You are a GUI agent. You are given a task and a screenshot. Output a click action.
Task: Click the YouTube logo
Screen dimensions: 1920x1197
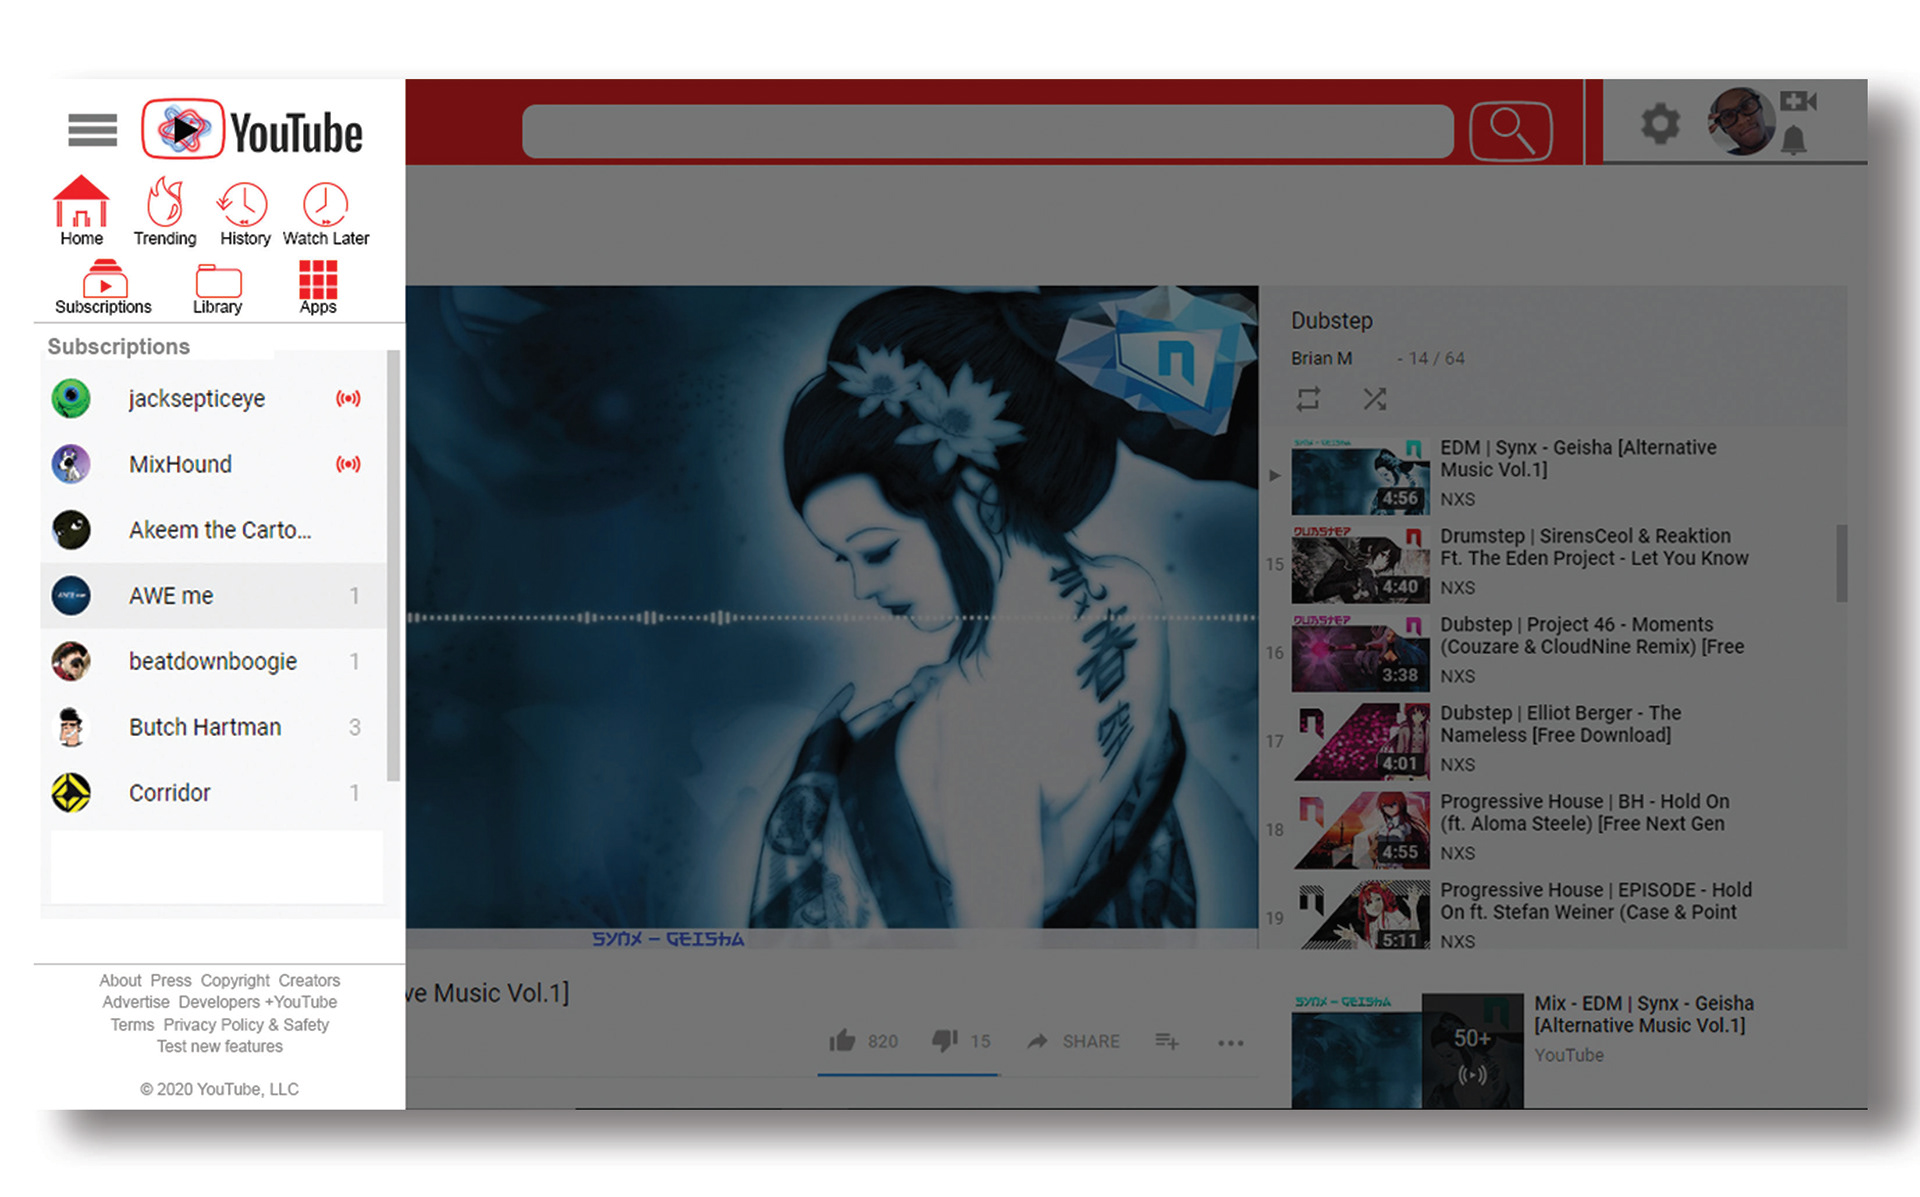tap(252, 130)
